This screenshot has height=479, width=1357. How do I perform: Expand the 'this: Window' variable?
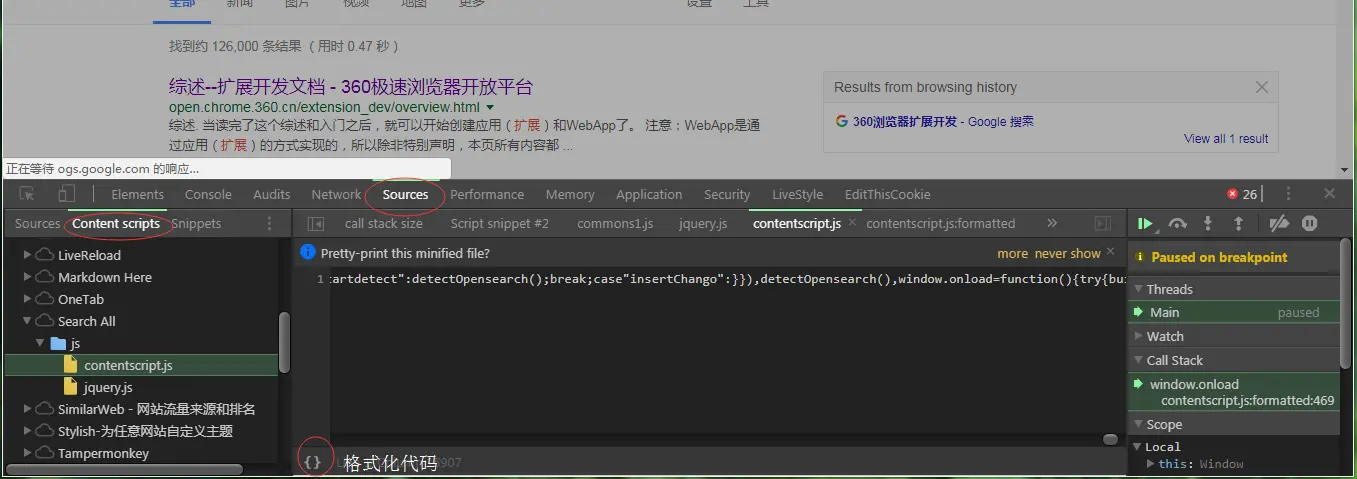pos(1151,464)
